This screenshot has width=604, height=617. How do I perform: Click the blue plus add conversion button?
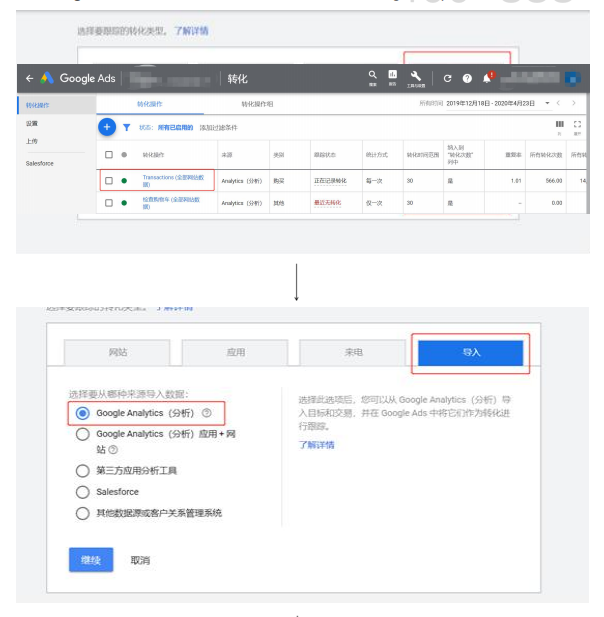coord(107,127)
